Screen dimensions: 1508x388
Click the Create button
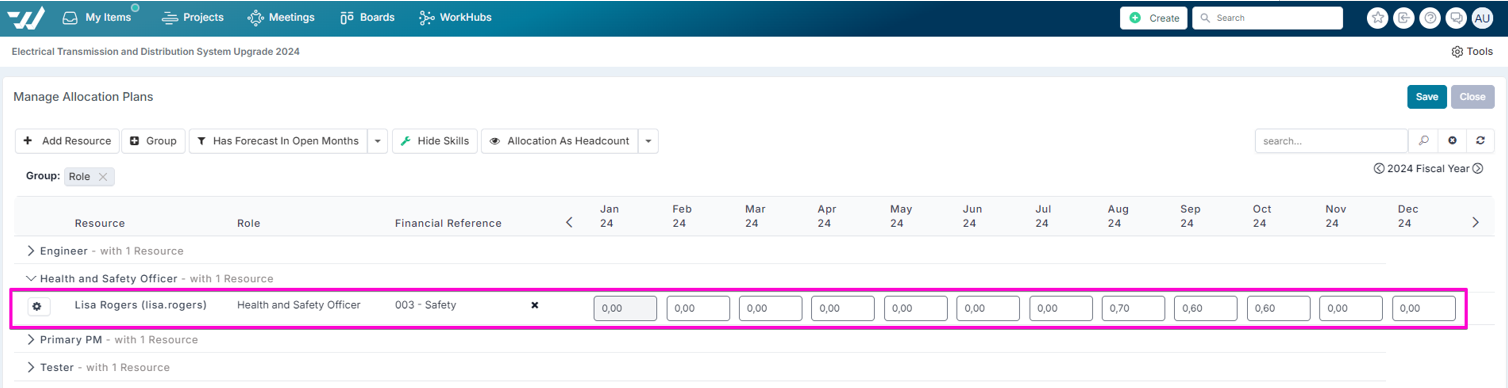click(x=1153, y=18)
